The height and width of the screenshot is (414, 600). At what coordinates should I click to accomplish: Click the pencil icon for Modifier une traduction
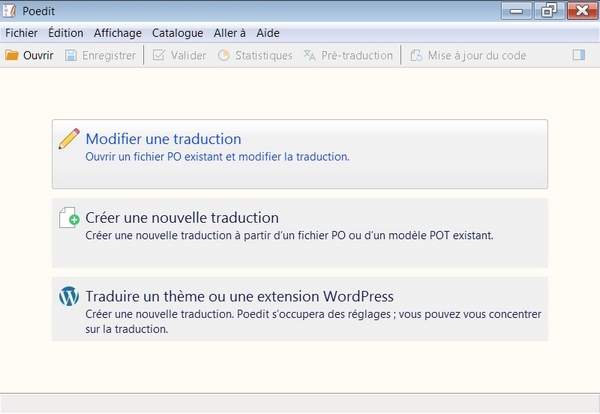tap(69, 139)
